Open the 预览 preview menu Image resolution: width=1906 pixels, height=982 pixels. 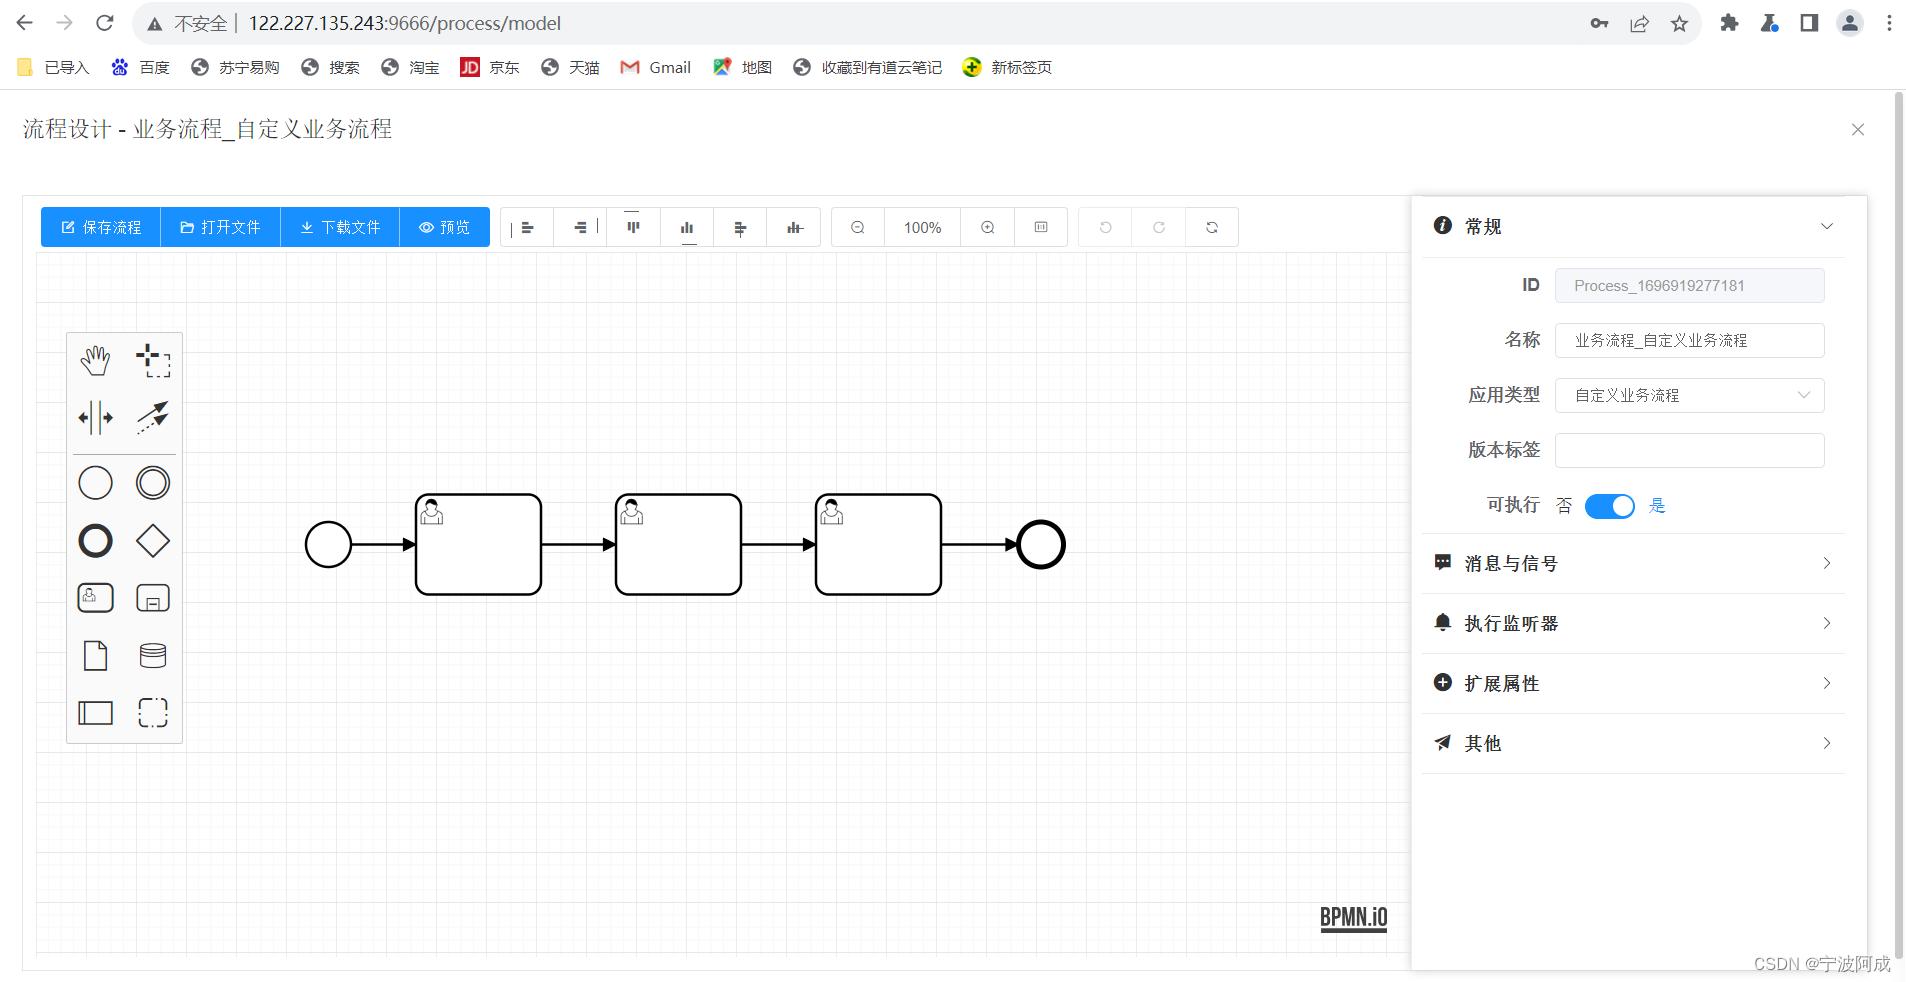click(444, 227)
